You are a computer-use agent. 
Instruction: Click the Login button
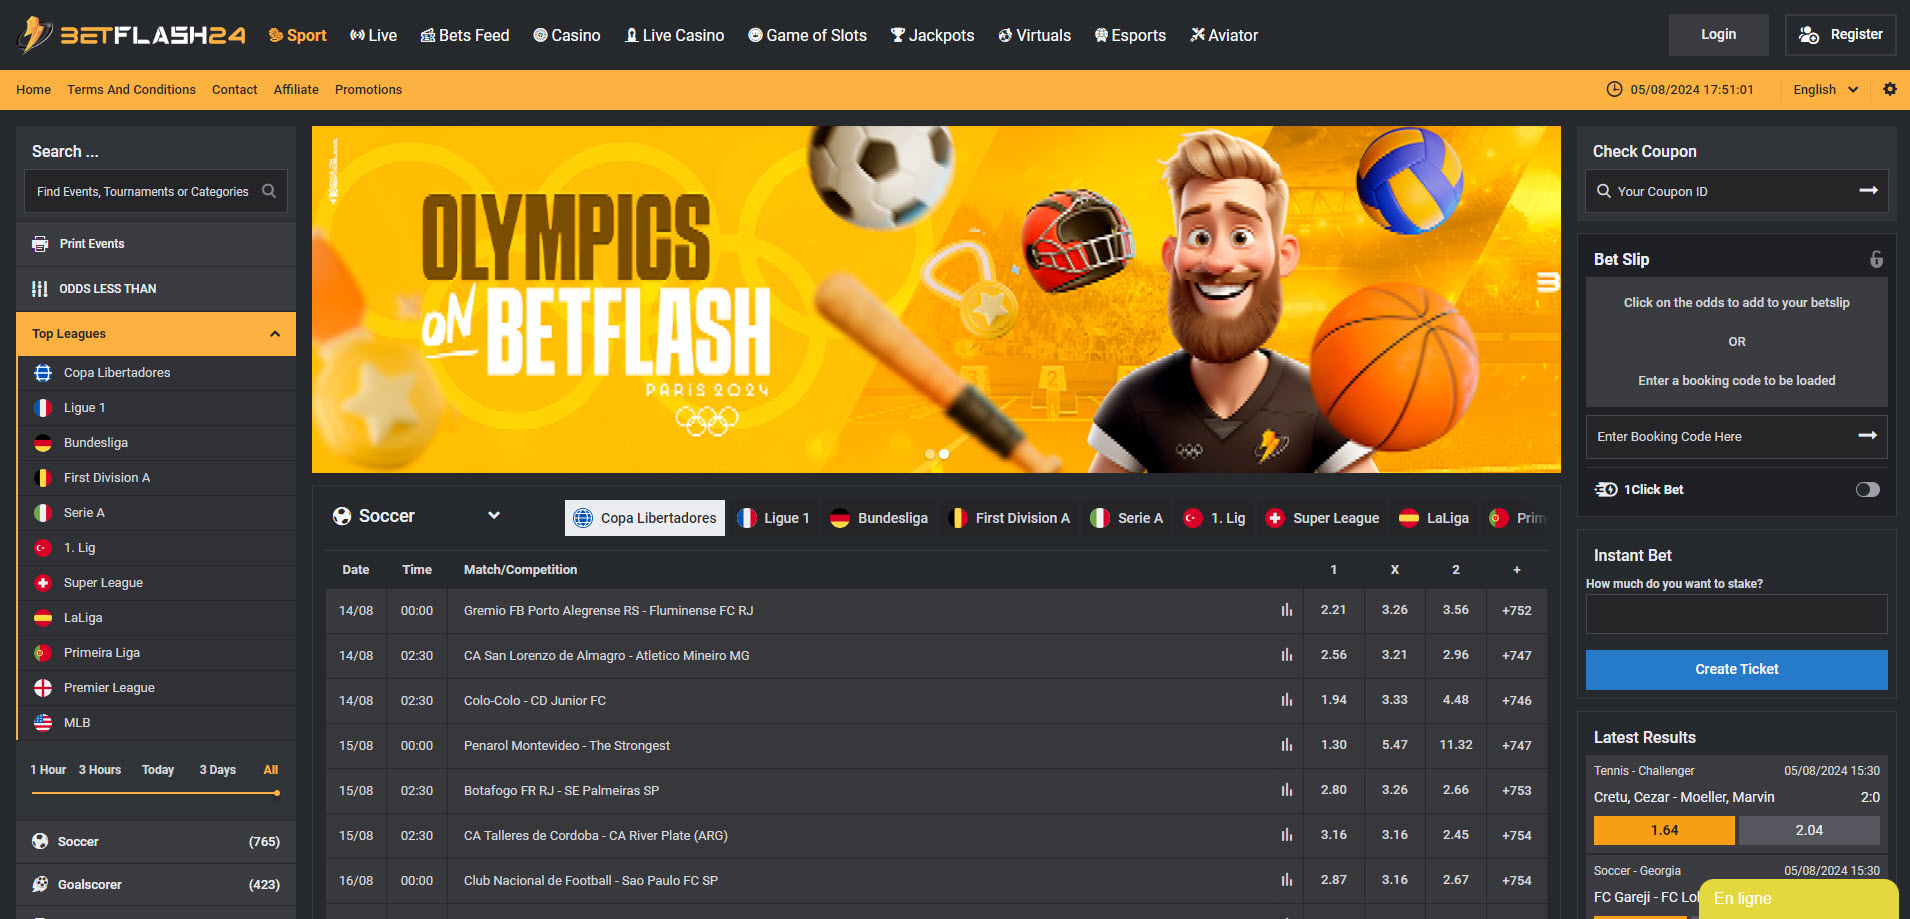point(1718,34)
